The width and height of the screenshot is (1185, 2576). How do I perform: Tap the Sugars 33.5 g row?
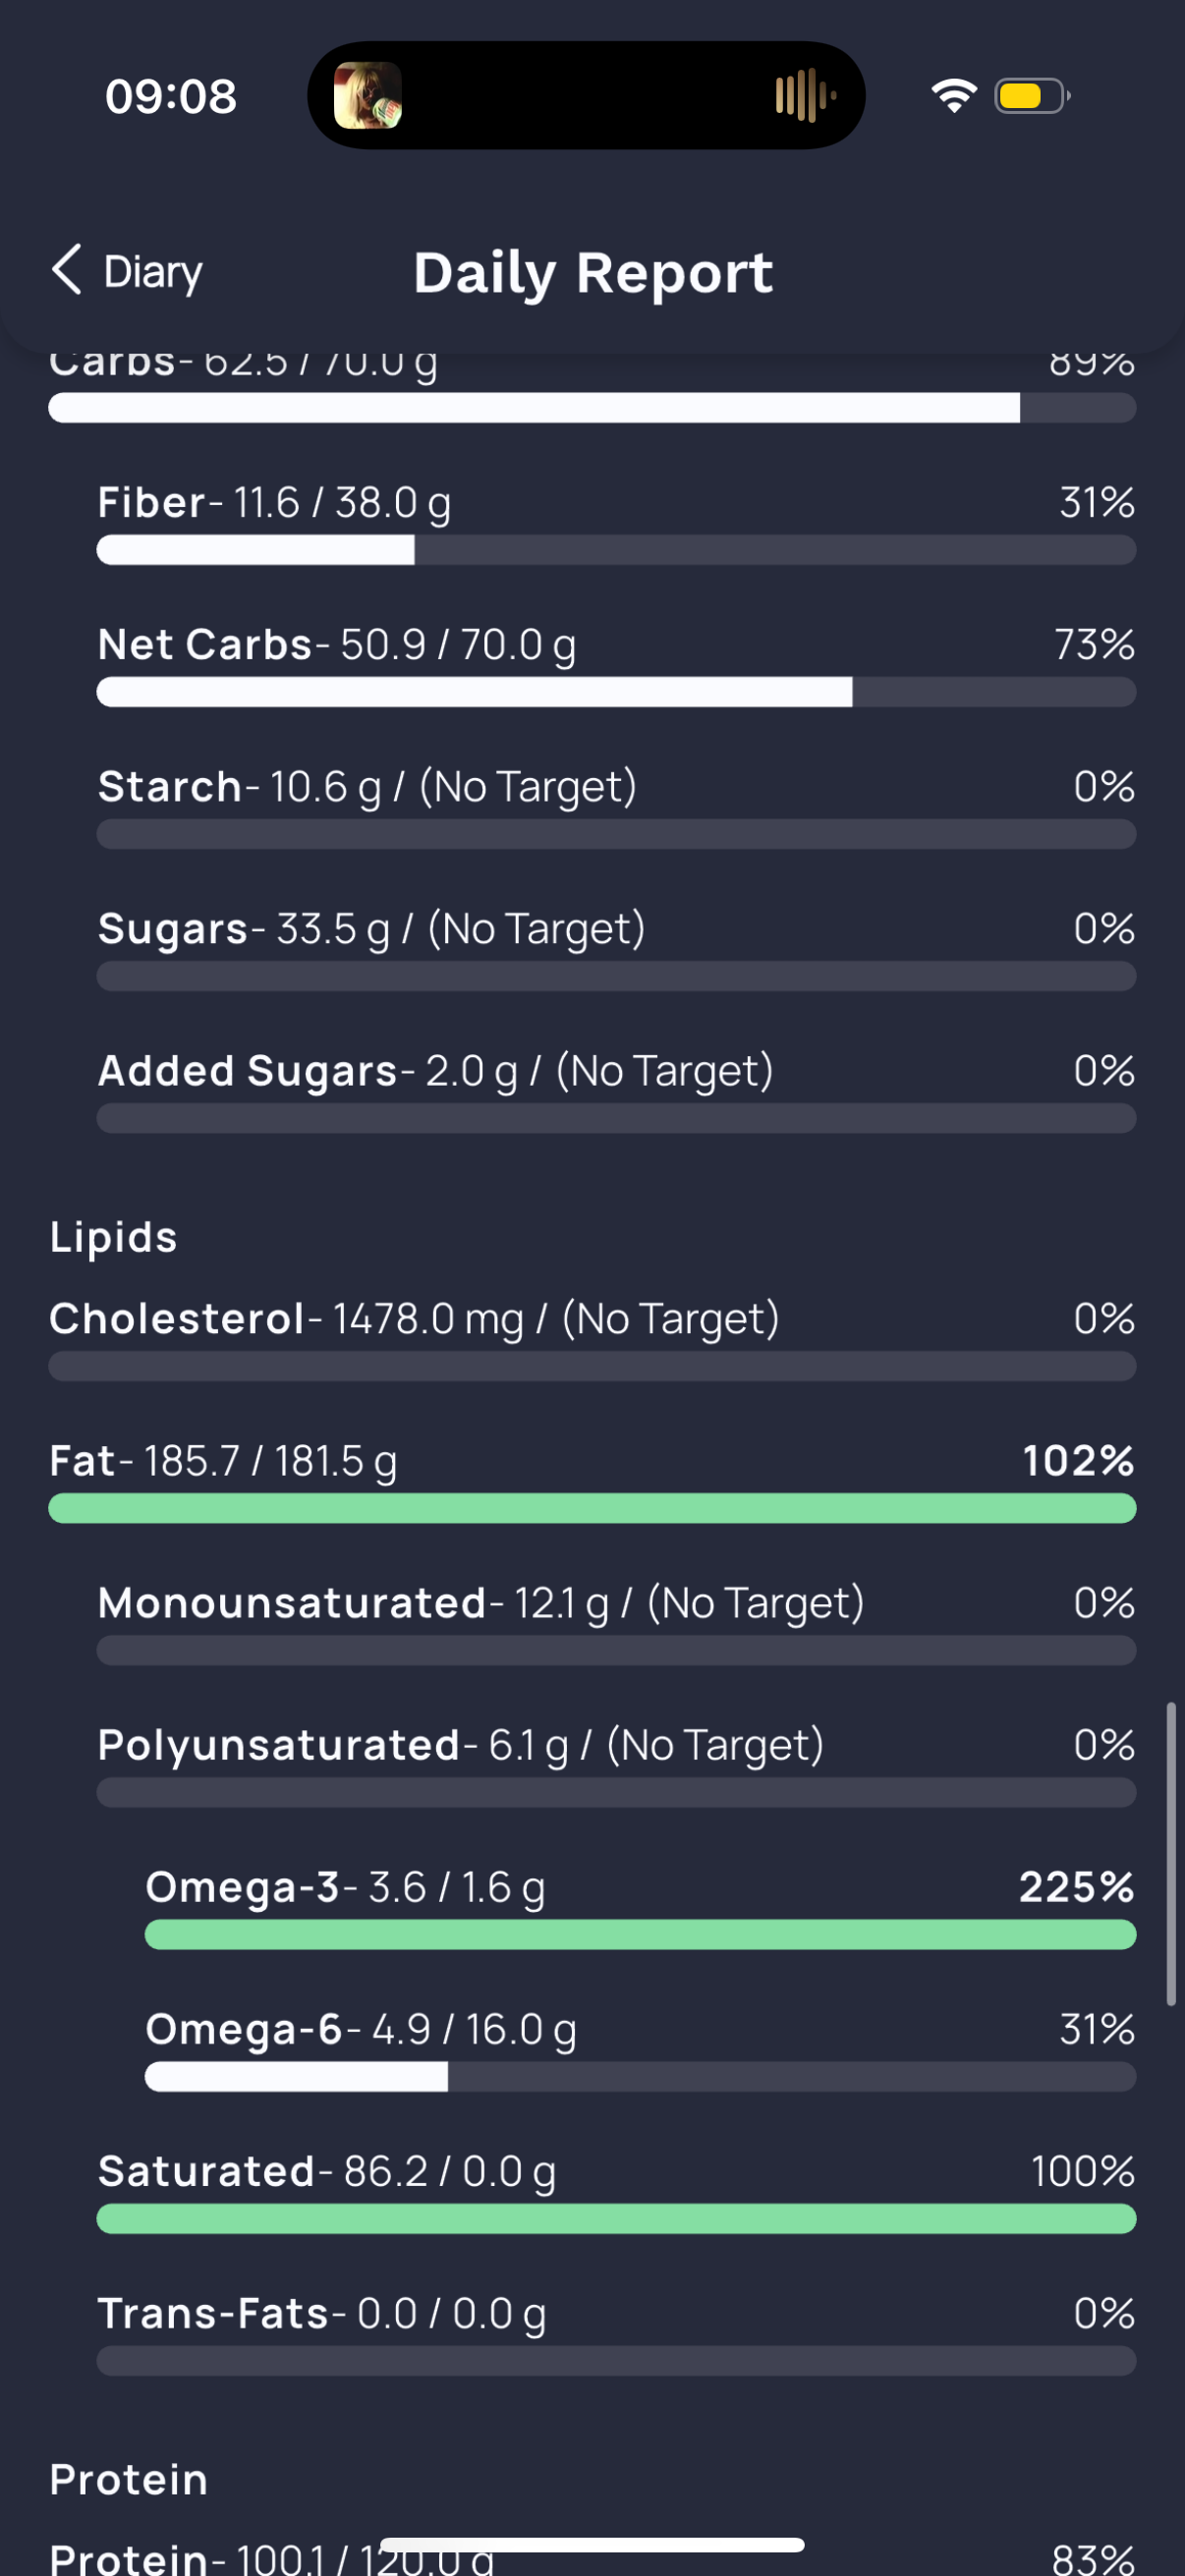(616, 949)
